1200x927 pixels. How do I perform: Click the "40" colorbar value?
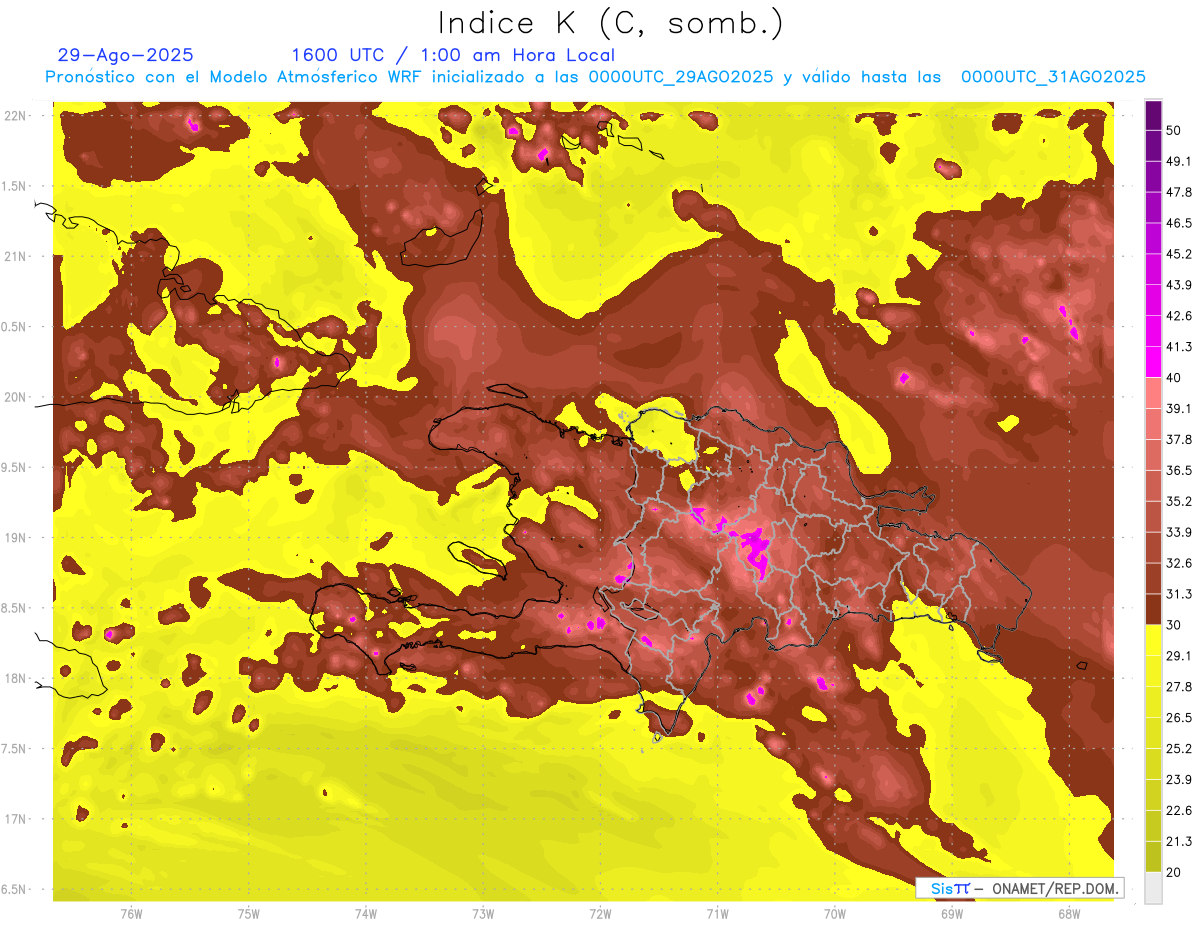(x=1174, y=377)
